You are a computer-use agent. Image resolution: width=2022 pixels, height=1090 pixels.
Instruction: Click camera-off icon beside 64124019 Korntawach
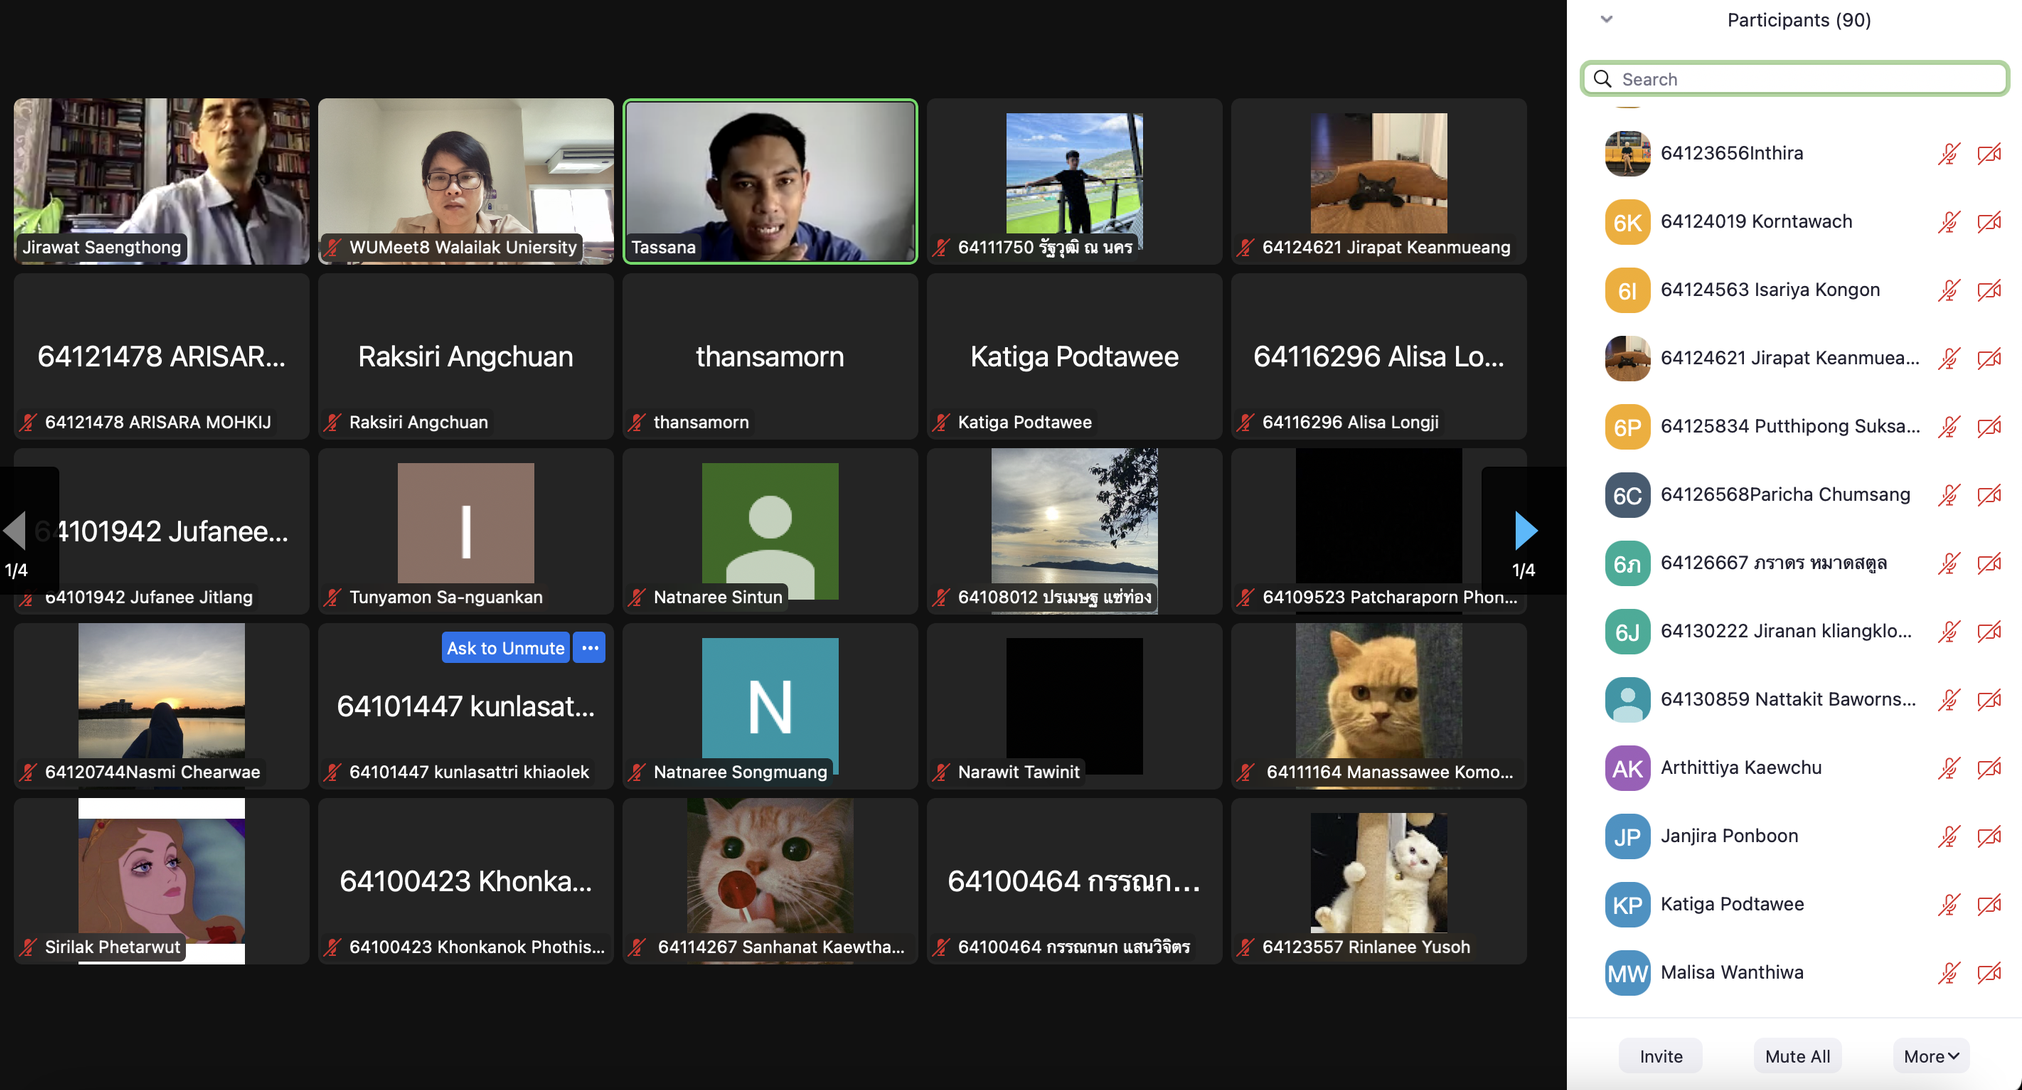1989,222
